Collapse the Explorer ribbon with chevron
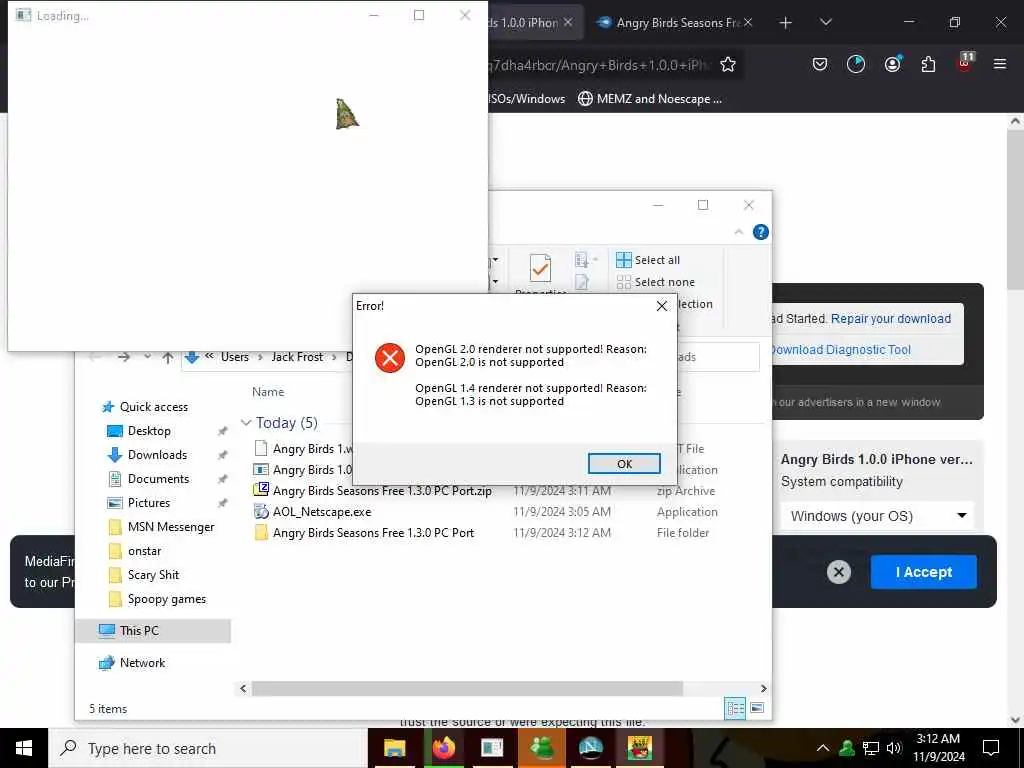The width and height of the screenshot is (1024, 768). click(739, 232)
